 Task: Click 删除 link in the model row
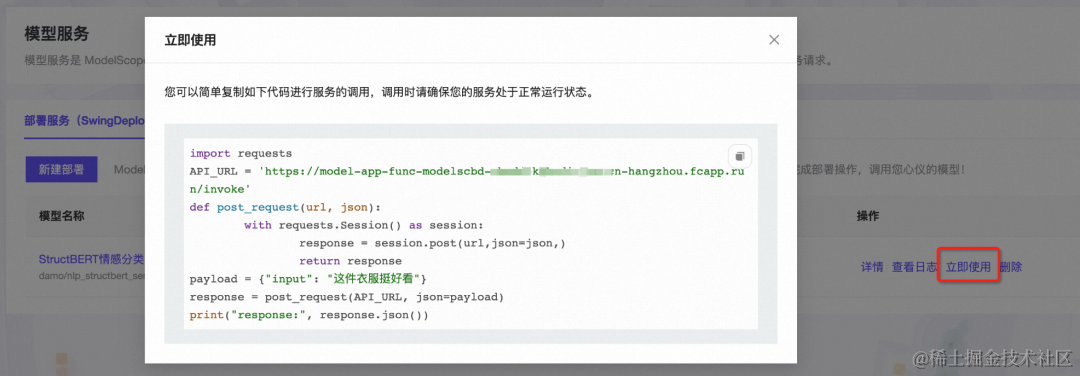pos(1011,267)
